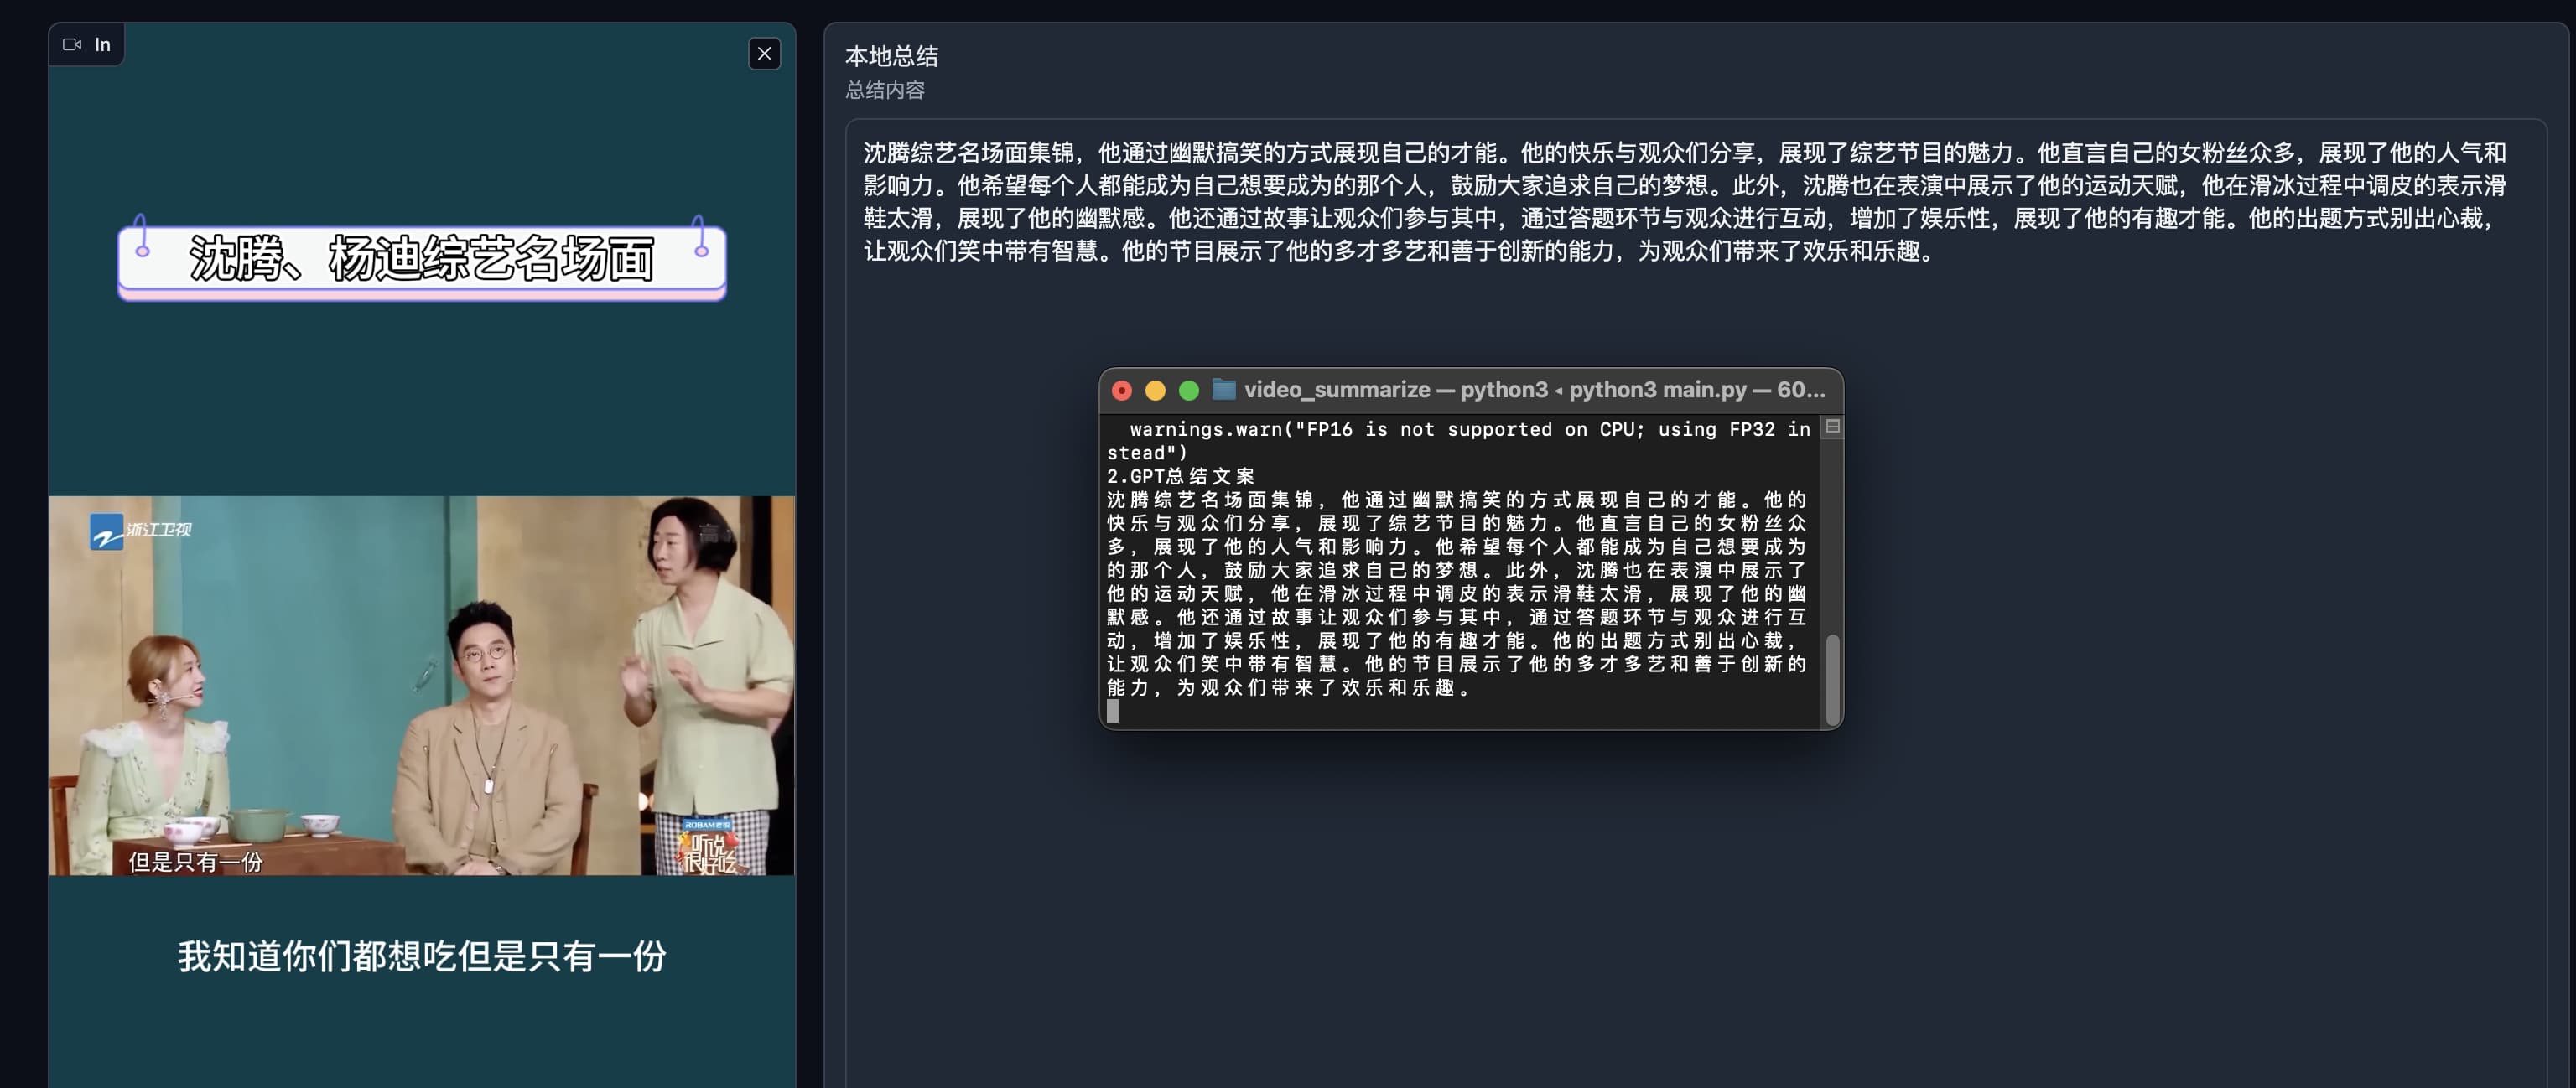Click the 2.GPT总结文案 line in terminal

pos(1180,476)
